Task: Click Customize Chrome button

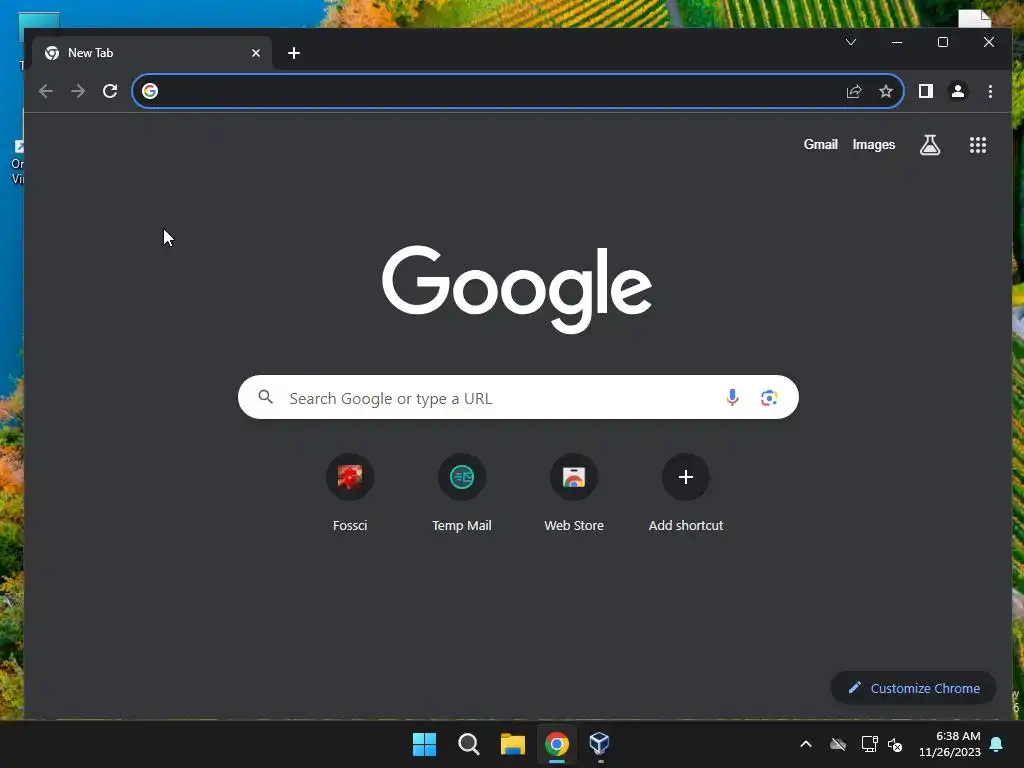Action: 913,688
